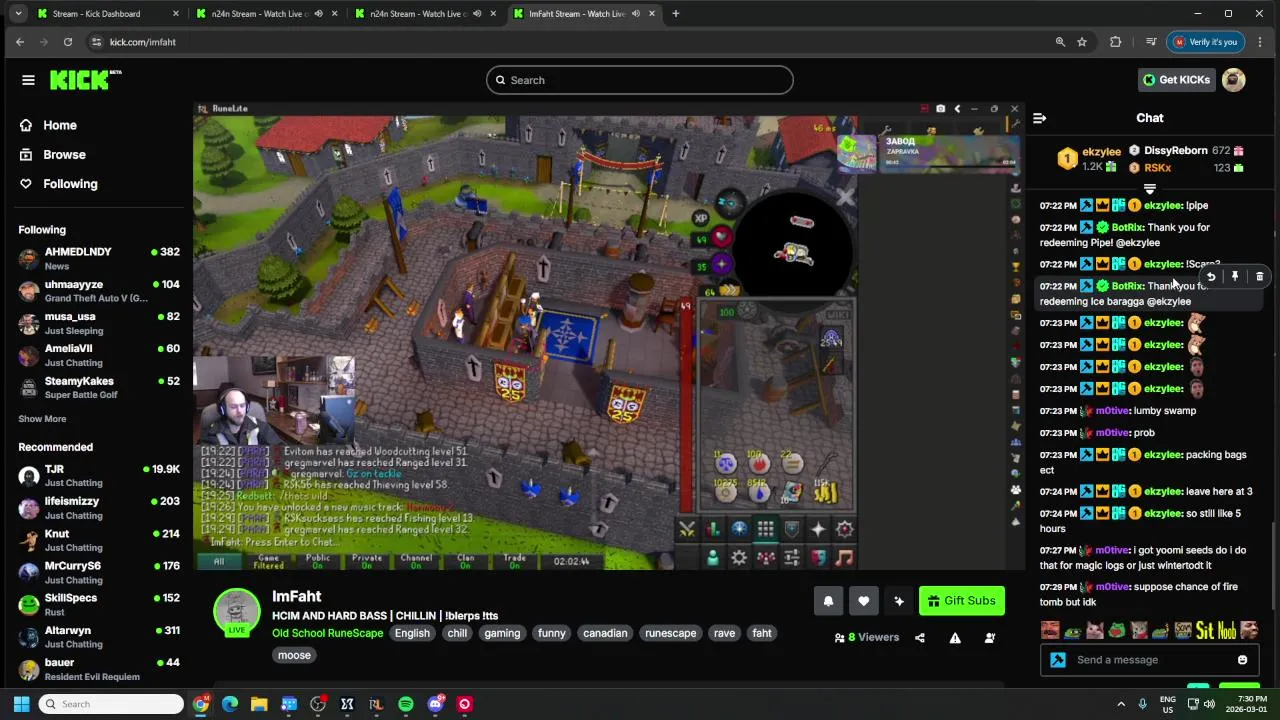
Task: Show hidden system tray icons
Action: (x=1120, y=704)
